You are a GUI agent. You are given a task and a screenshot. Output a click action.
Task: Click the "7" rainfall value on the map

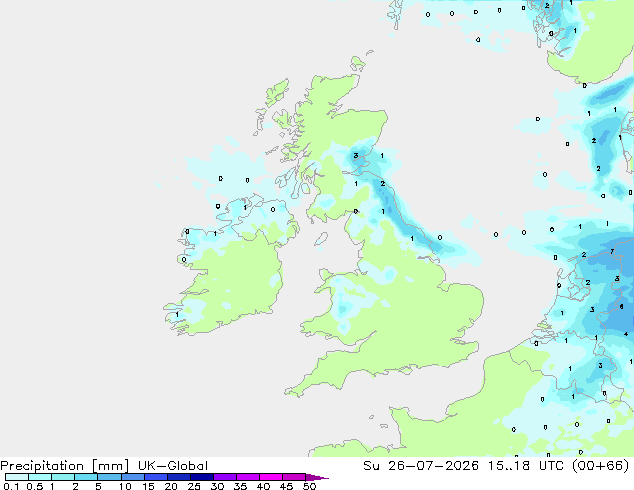pyautogui.click(x=612, y=251)
